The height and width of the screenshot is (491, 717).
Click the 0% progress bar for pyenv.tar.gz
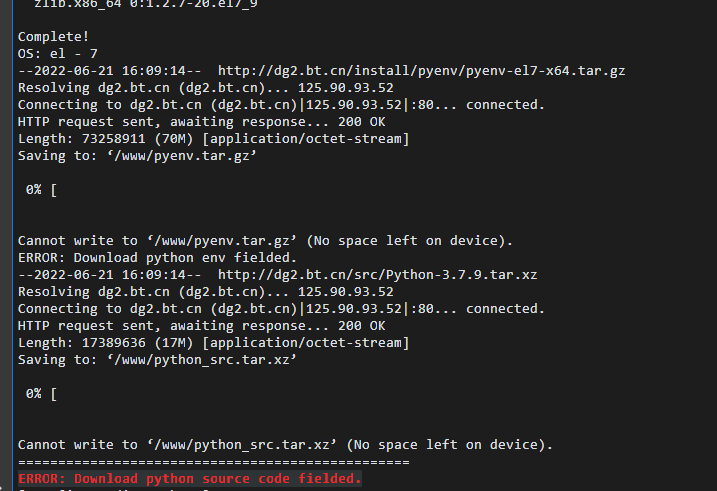(41, 190)
